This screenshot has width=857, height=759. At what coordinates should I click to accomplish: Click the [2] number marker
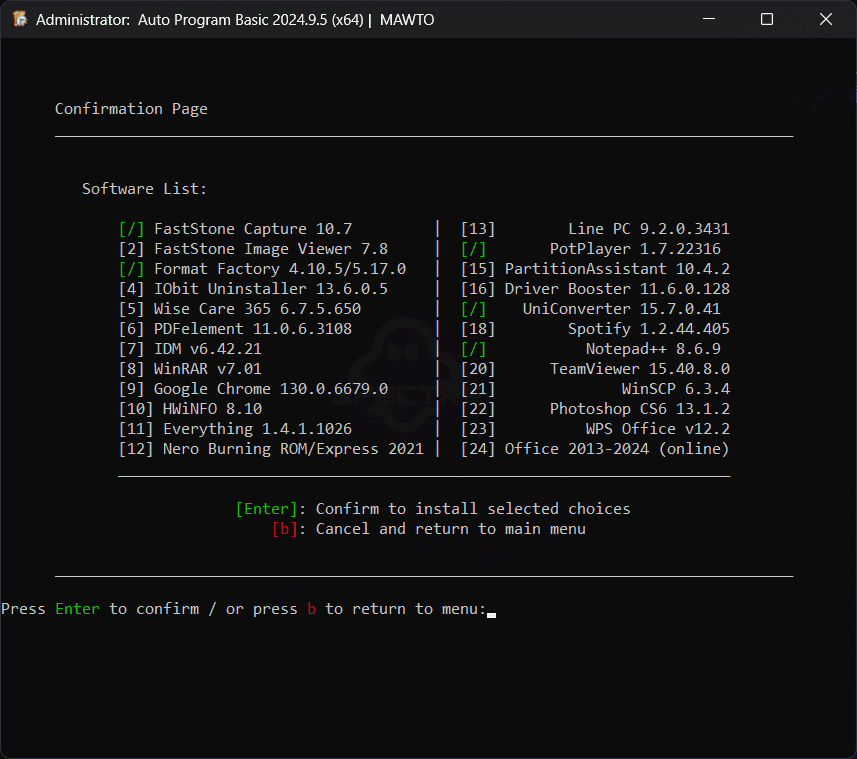click(x=132, y=249)
